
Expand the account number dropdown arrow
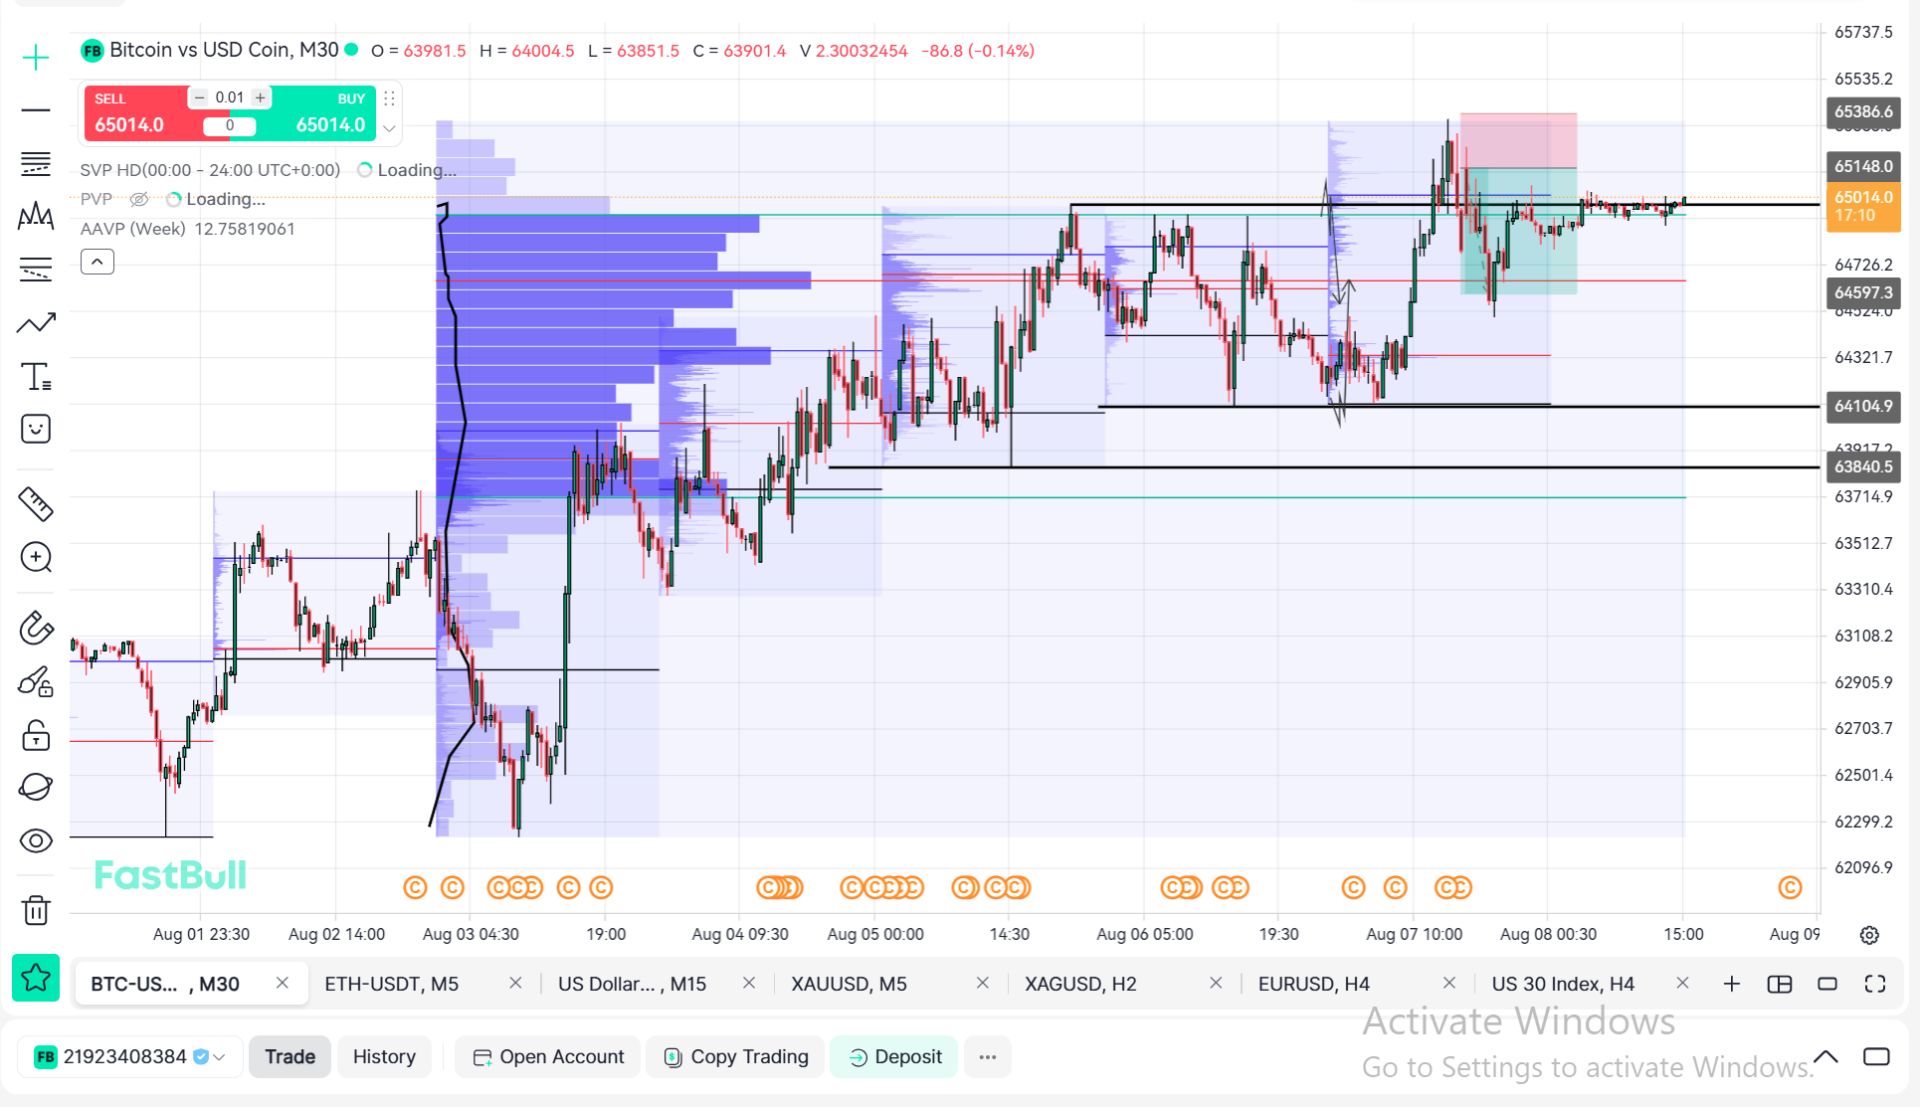click(x=219, y=1057)
